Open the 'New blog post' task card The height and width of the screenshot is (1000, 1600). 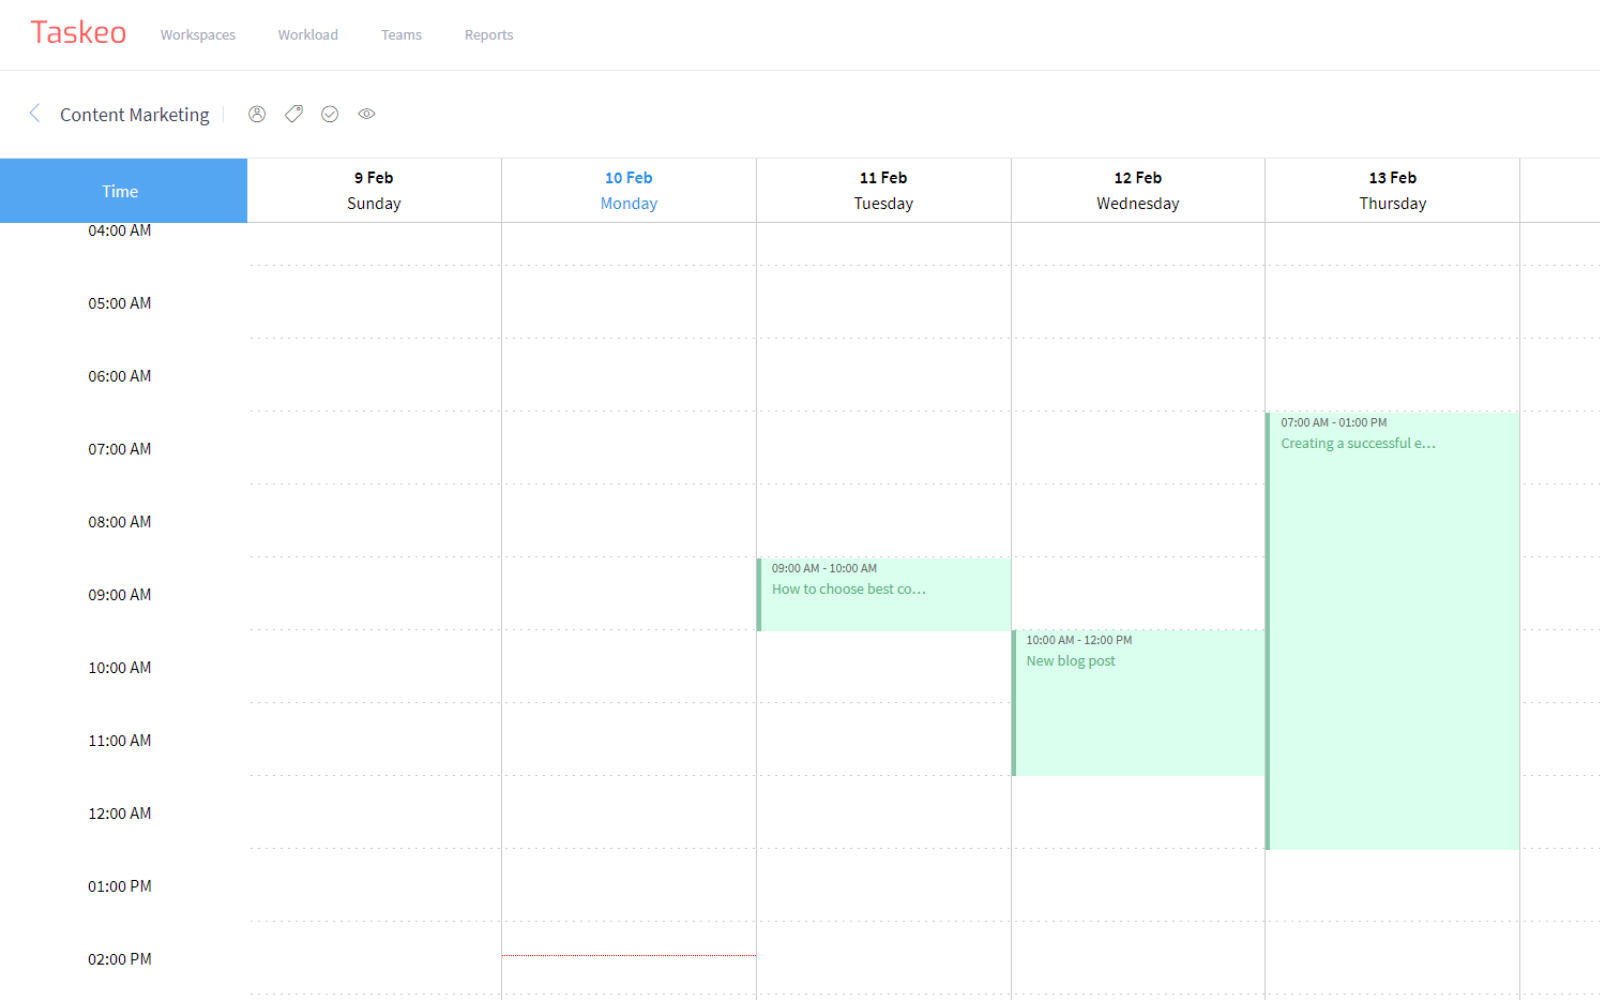1138,700
